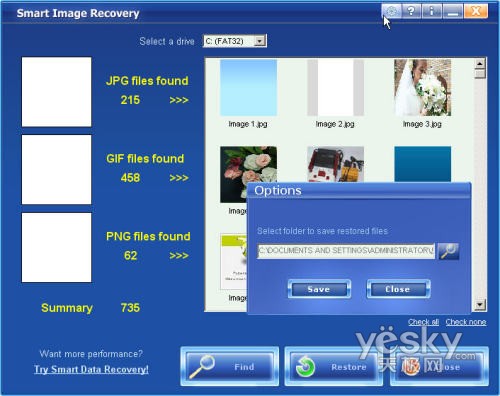
Task: Browse folder with magnifier icon in Options
Action: [448, 251]
